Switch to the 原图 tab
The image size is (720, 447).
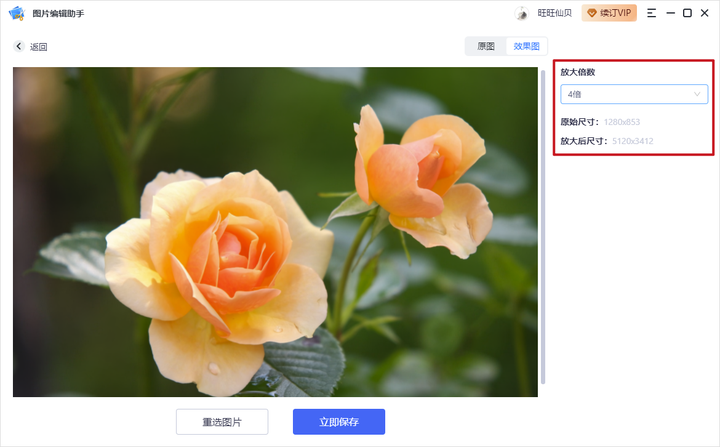(x=486, y=46)
